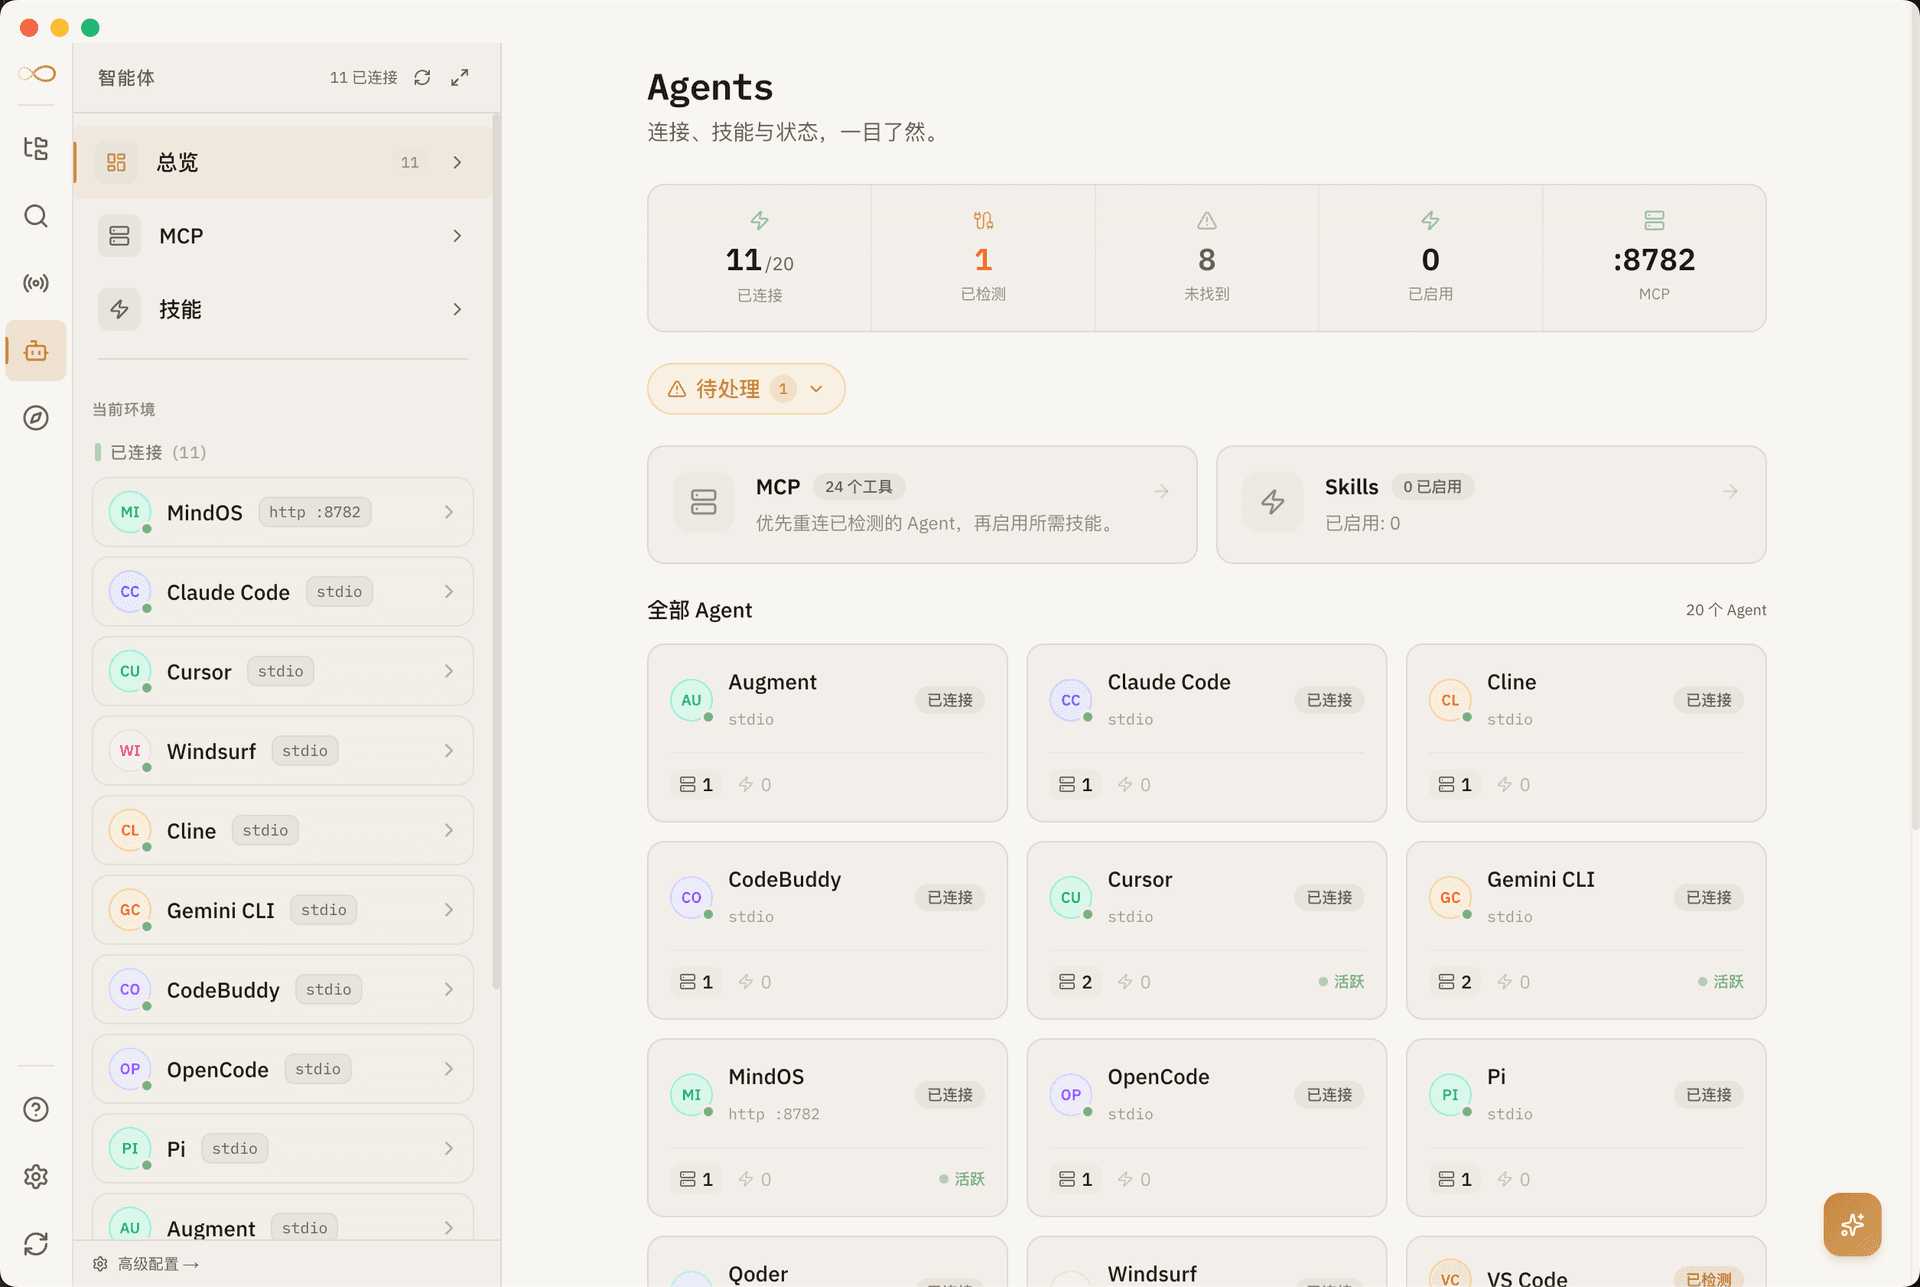Expand the Windsurf row chevron in sidebar

(x=449, y=751)
